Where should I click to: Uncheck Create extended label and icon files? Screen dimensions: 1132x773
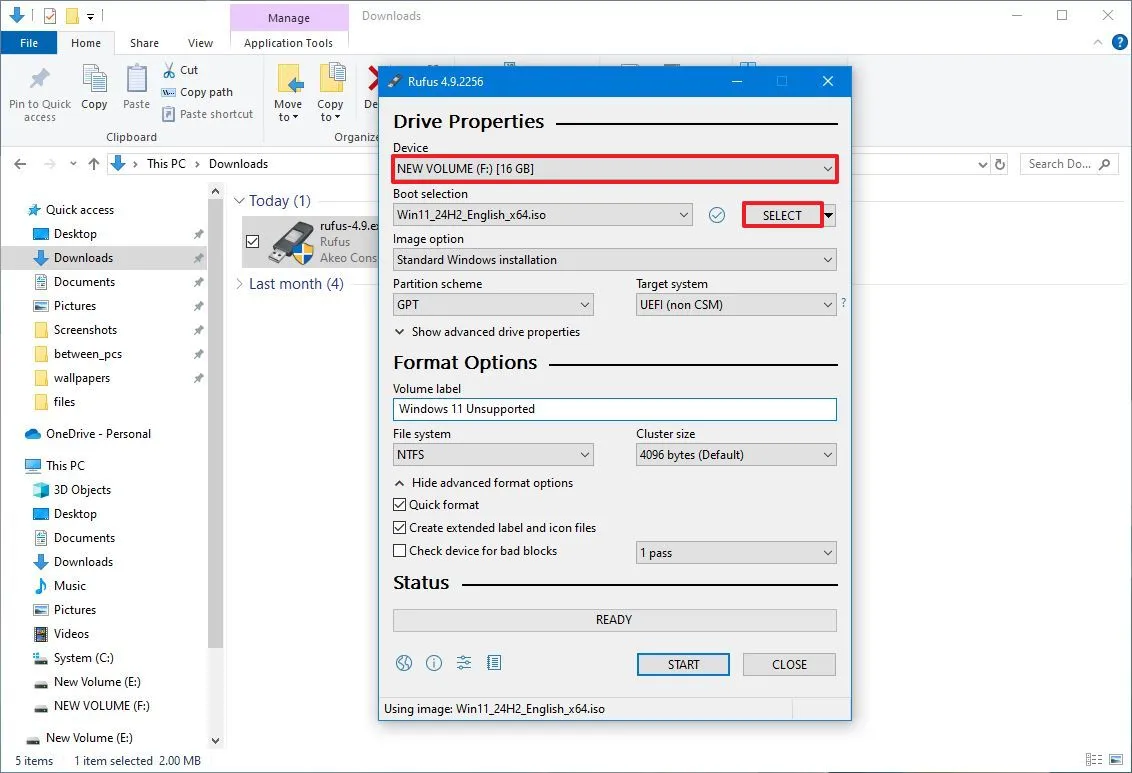pos(400,528)
